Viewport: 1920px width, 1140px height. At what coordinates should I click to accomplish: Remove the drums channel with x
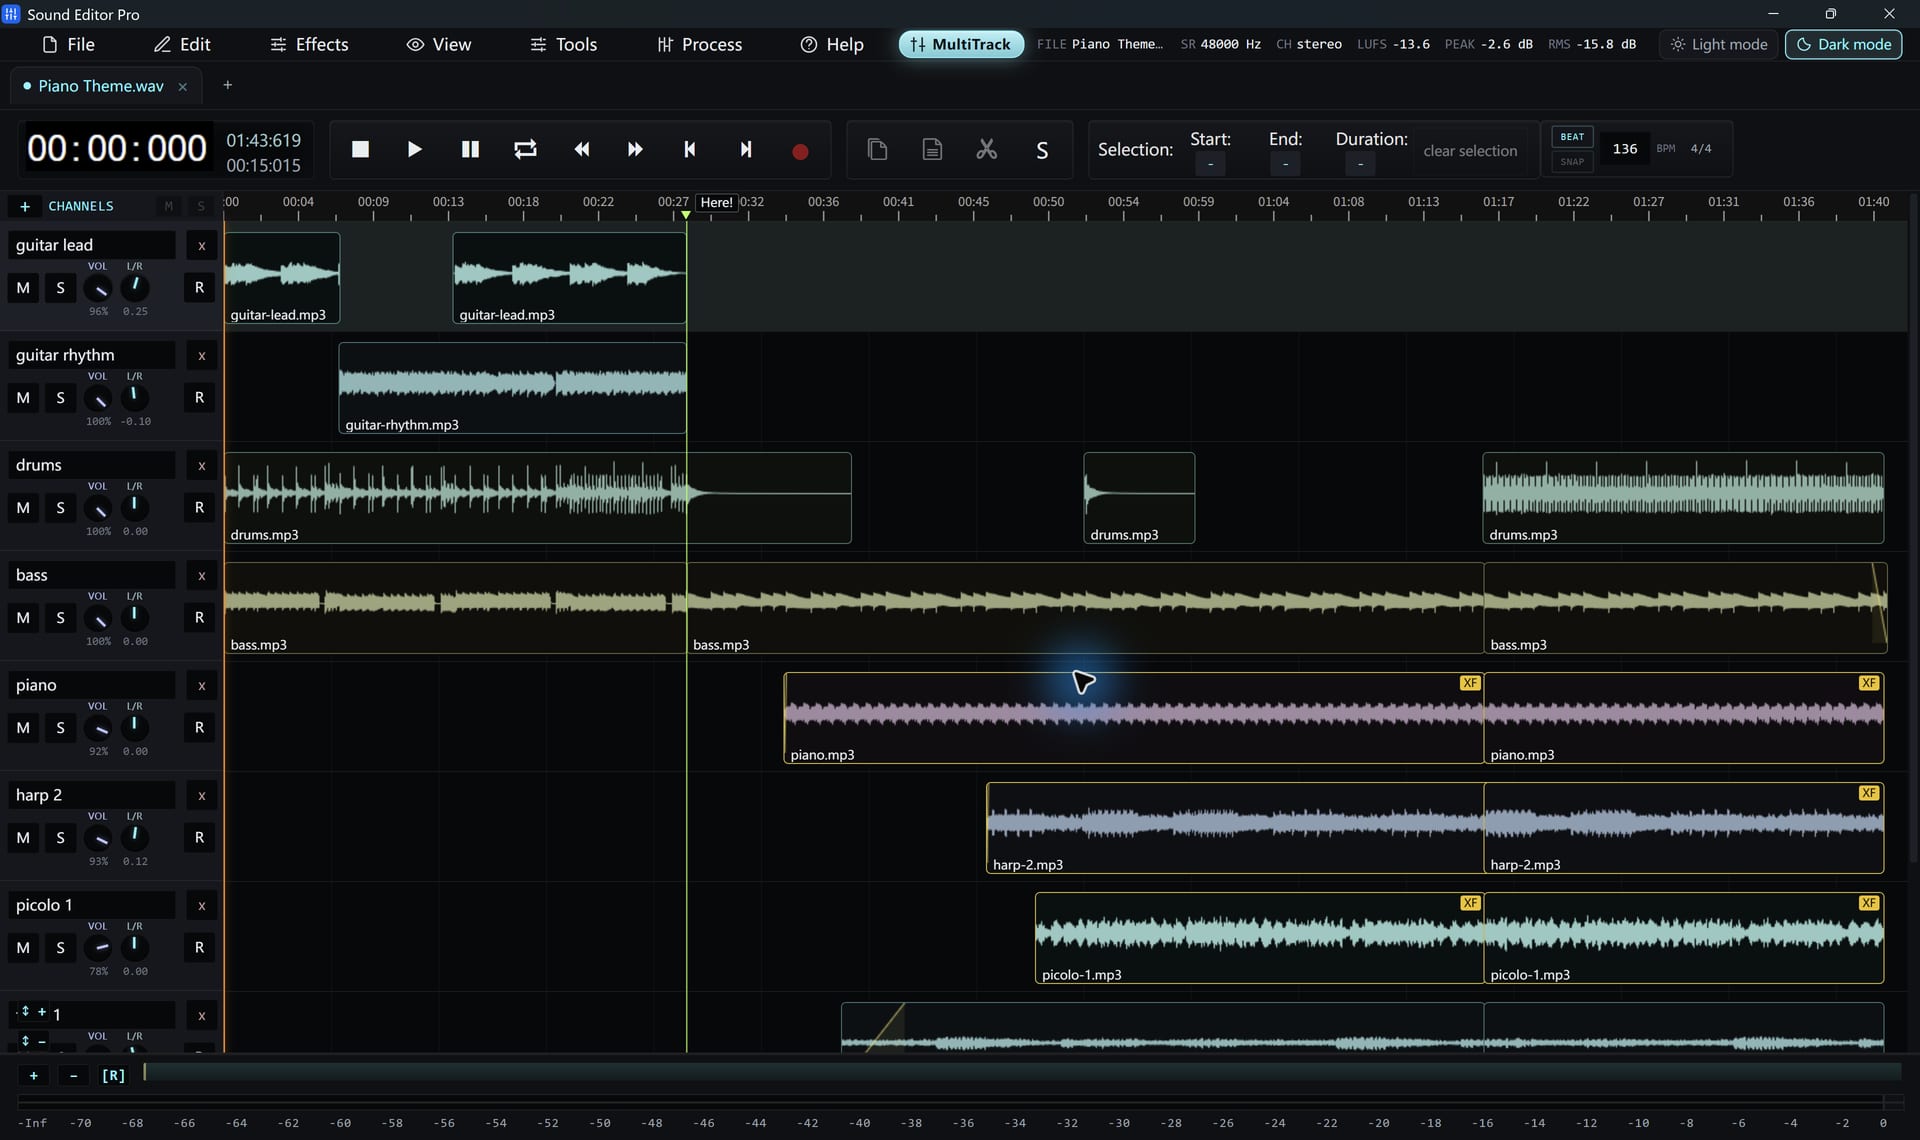tap(201, 466)
